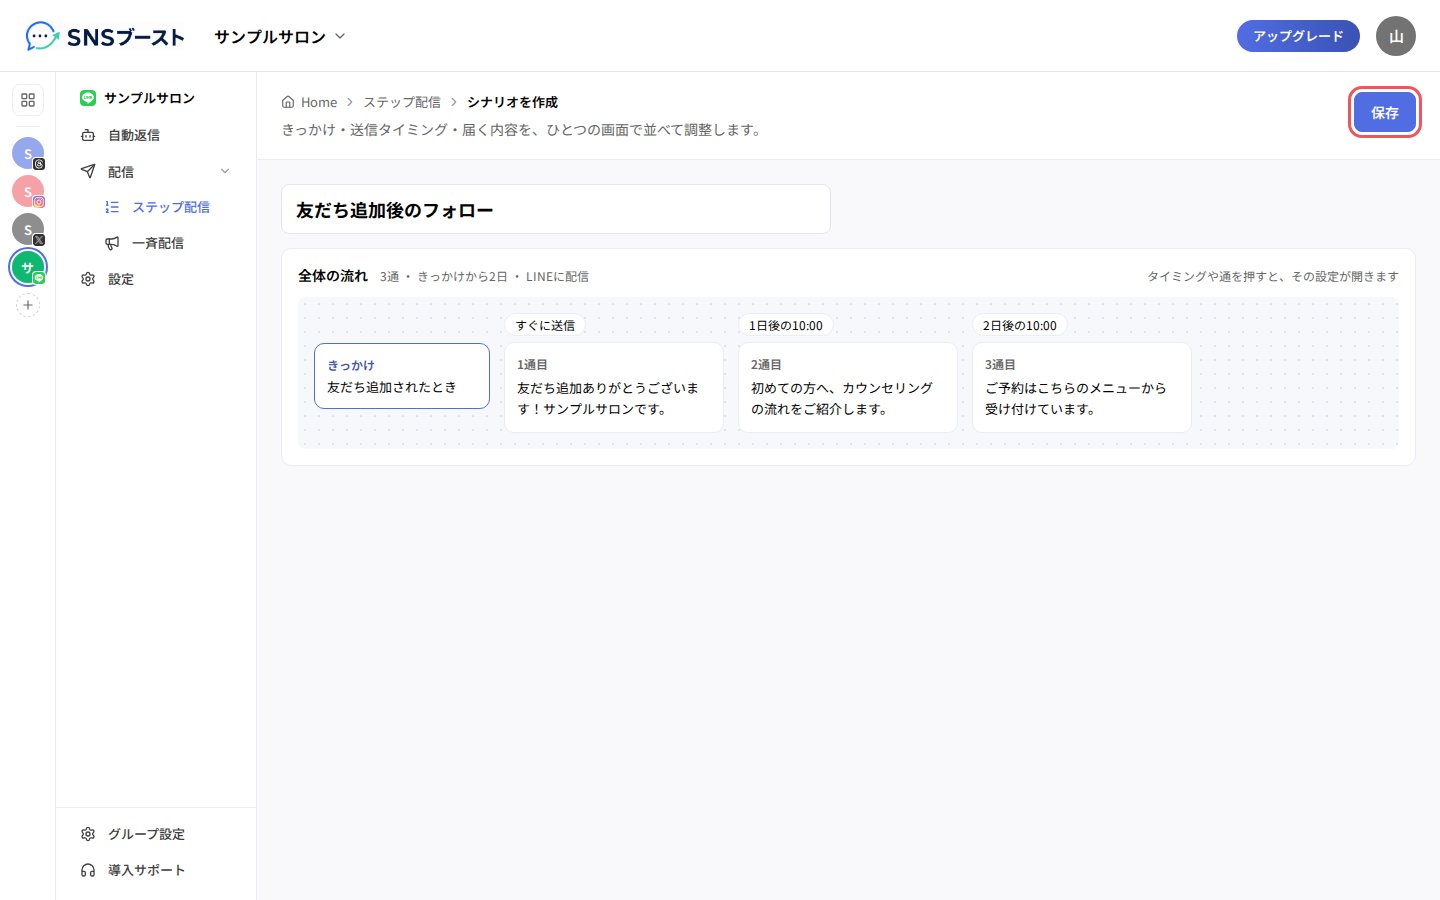Image resolution: width=1440 pixels, height=900 pixels.
Task: Switch to the Instagram account avatar
Action: click(x=28, y=191)
